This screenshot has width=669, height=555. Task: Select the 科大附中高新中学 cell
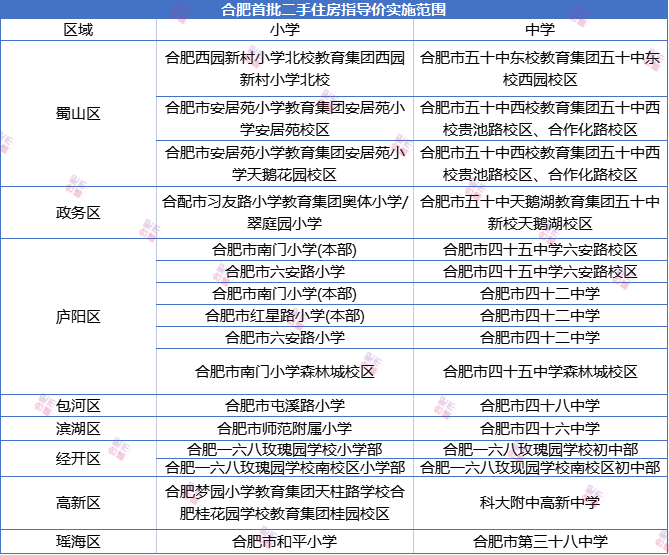tap(540, 503)
